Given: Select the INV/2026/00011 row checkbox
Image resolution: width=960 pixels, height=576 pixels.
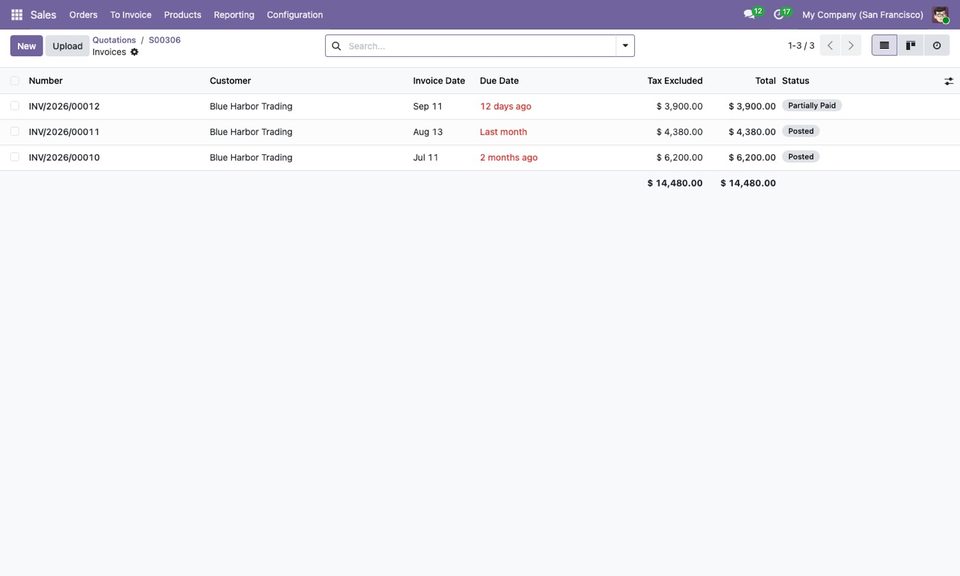Looking at the screenshot, I should [x=15, y=132].
